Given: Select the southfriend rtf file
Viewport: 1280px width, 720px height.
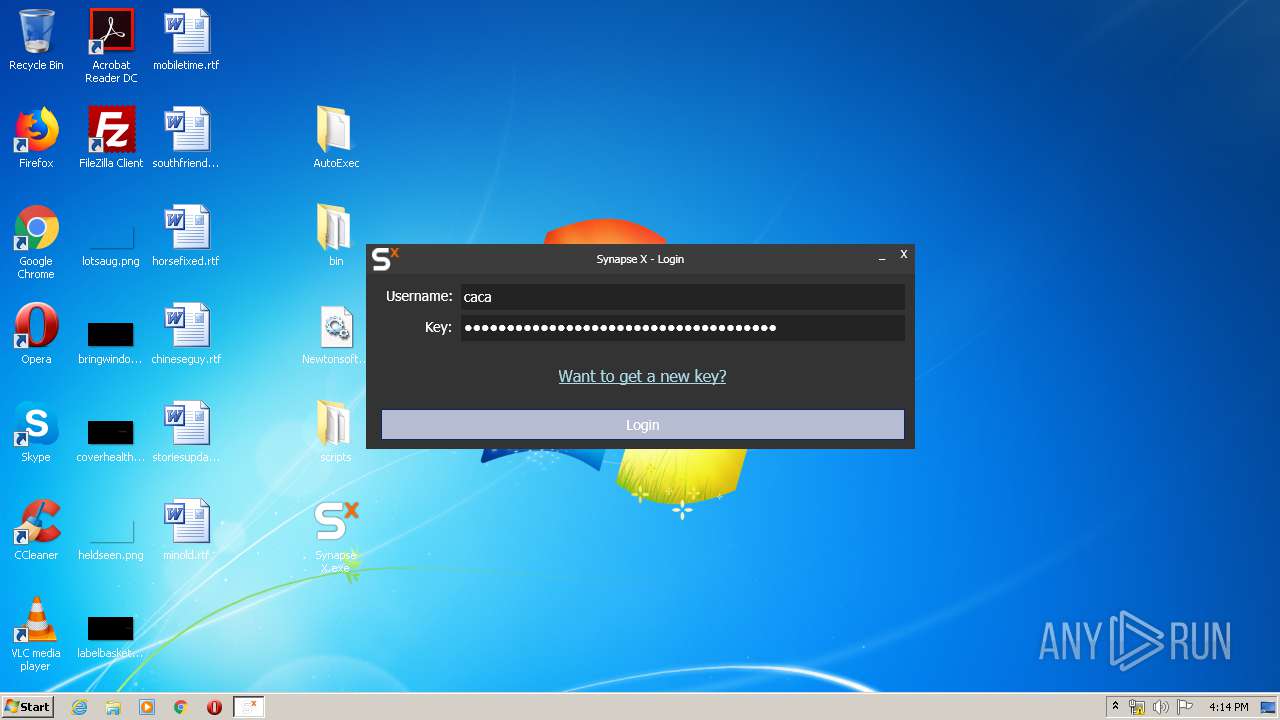Looking at the screenshot, I should pyautogui.click(x=186, y=138).
